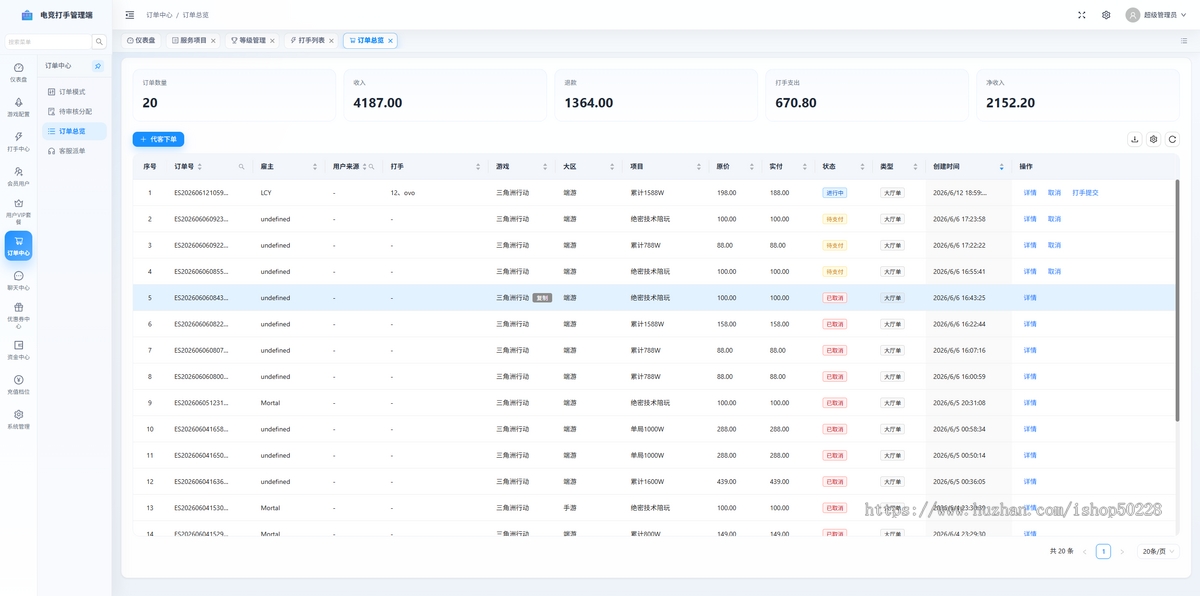The image size is (1200, 596).
Task: Open 聊天中心 in the left navigation
Action: 18,280
